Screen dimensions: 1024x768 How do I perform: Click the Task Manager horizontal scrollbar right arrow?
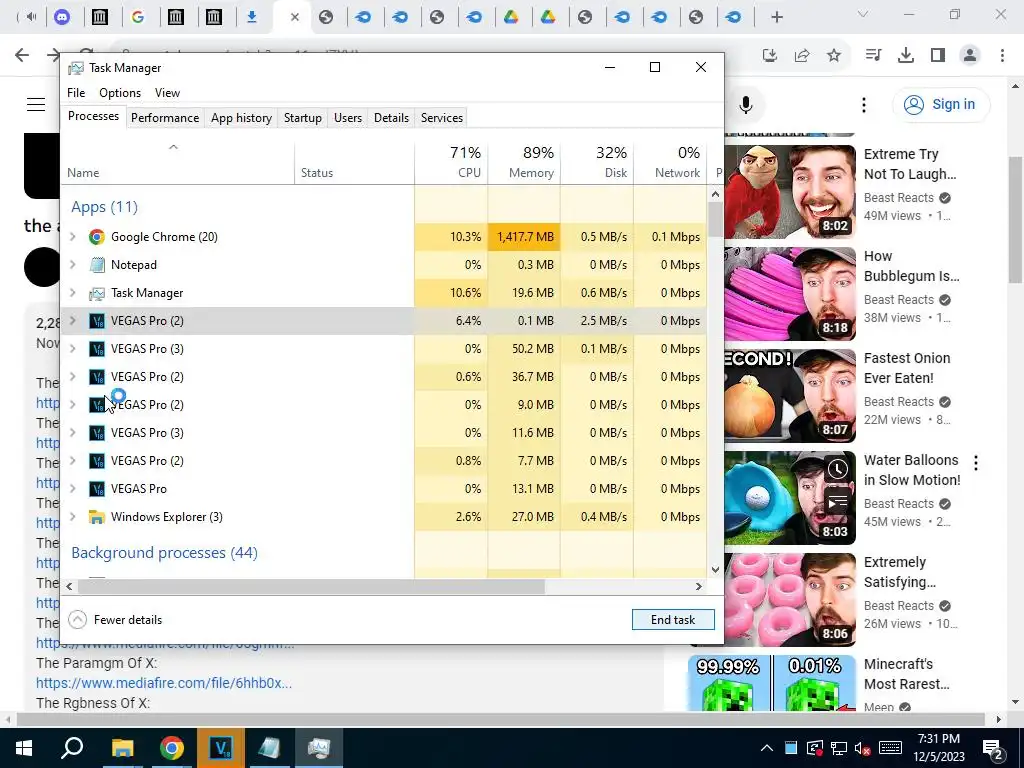pyautogui.click(x=699, y=586)
